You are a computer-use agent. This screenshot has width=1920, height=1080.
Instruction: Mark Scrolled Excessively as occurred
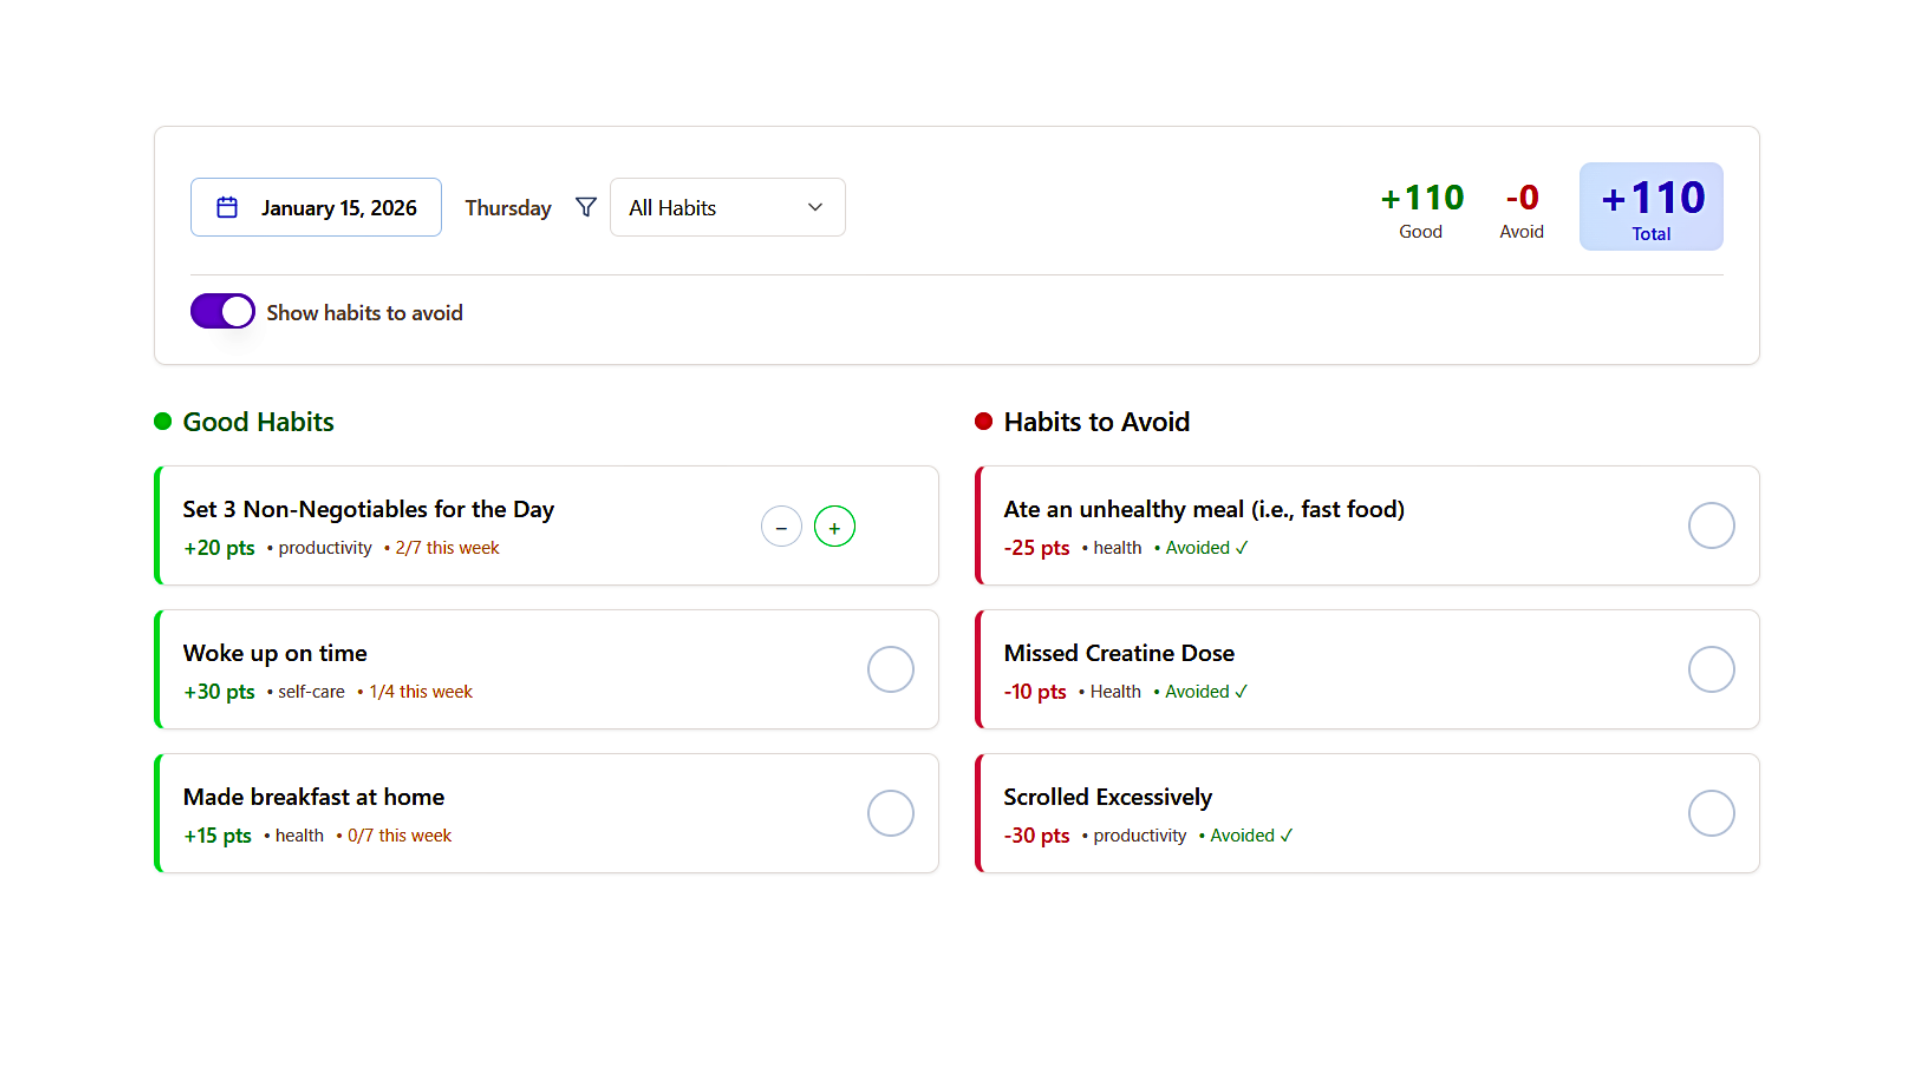[1711, 813]
